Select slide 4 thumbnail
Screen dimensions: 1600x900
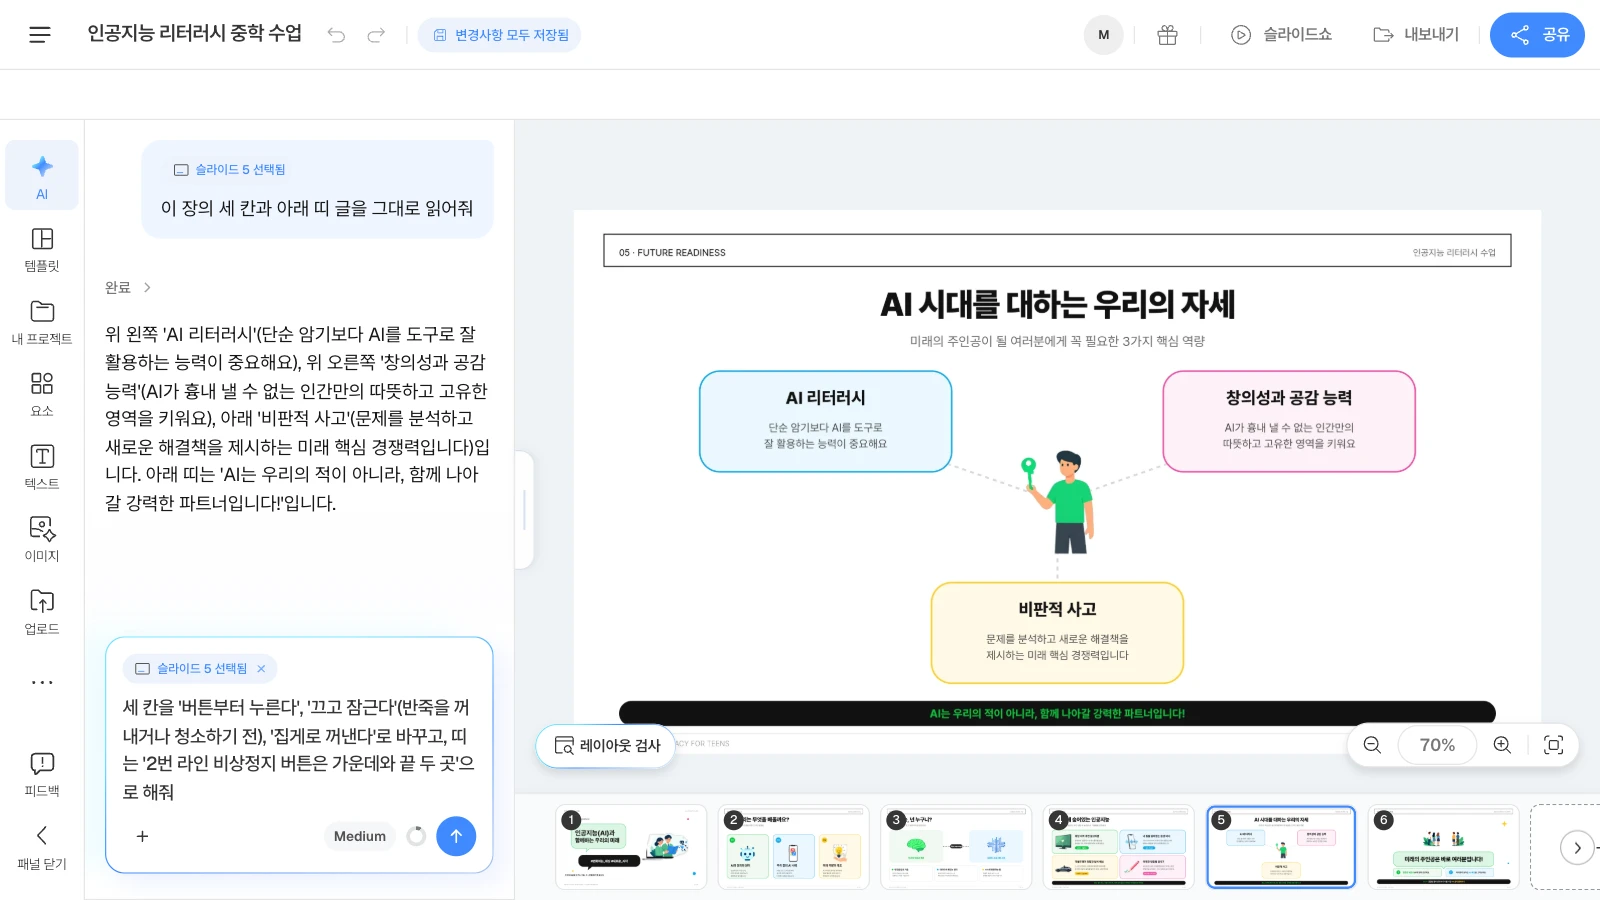(x=1119, y=847)
